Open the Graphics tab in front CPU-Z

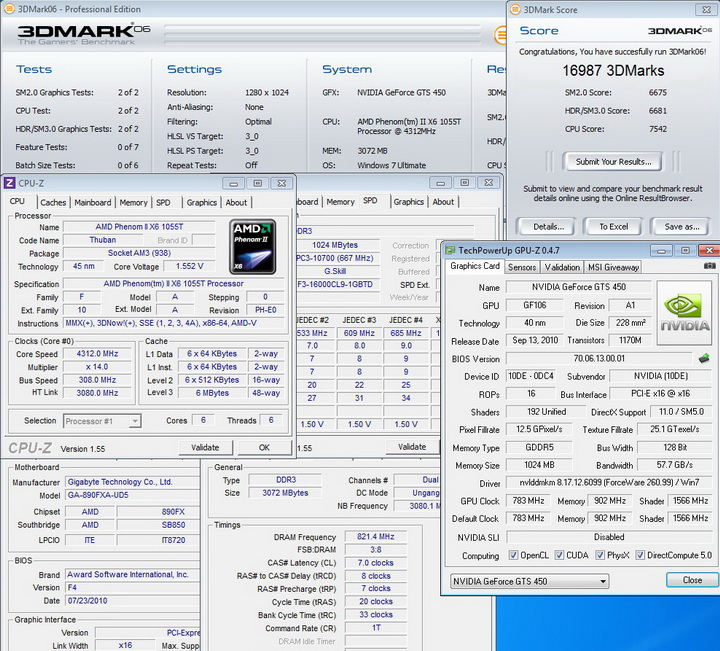click(202, 202)
